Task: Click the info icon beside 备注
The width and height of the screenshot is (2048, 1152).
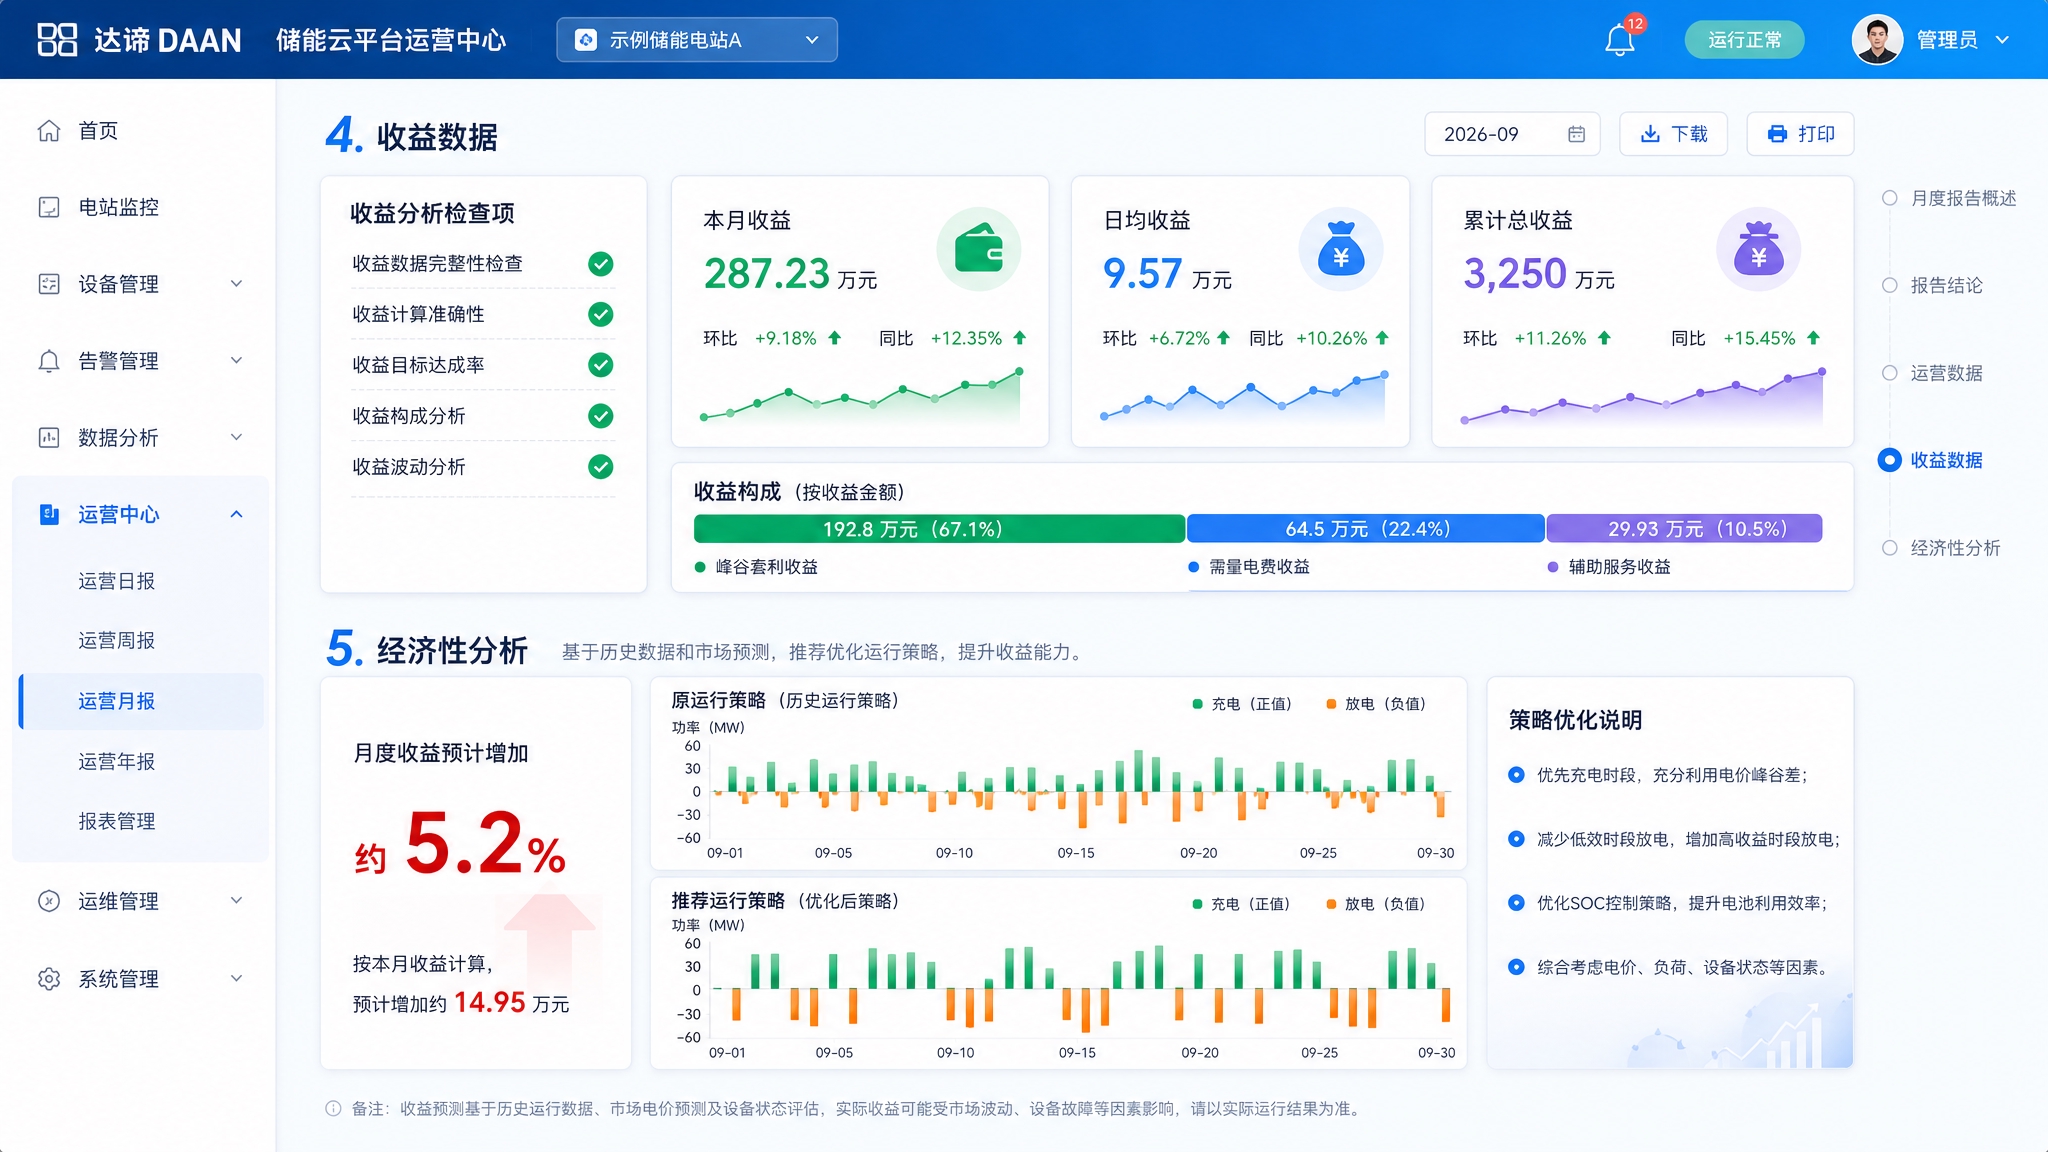Action: pos(333,1108)
